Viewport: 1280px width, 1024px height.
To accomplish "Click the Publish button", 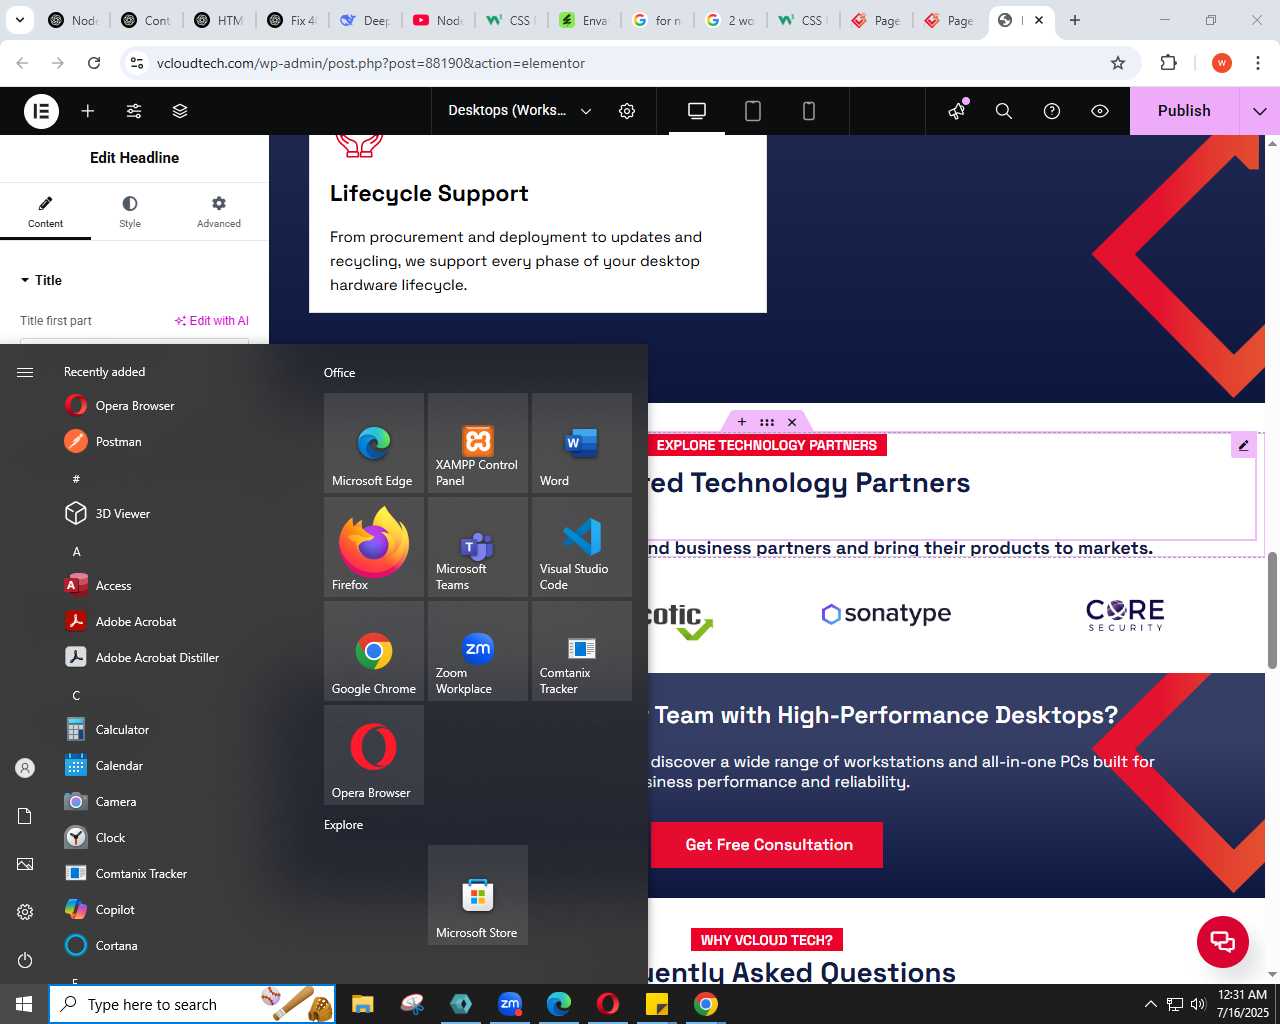I will coord(1184,111).
